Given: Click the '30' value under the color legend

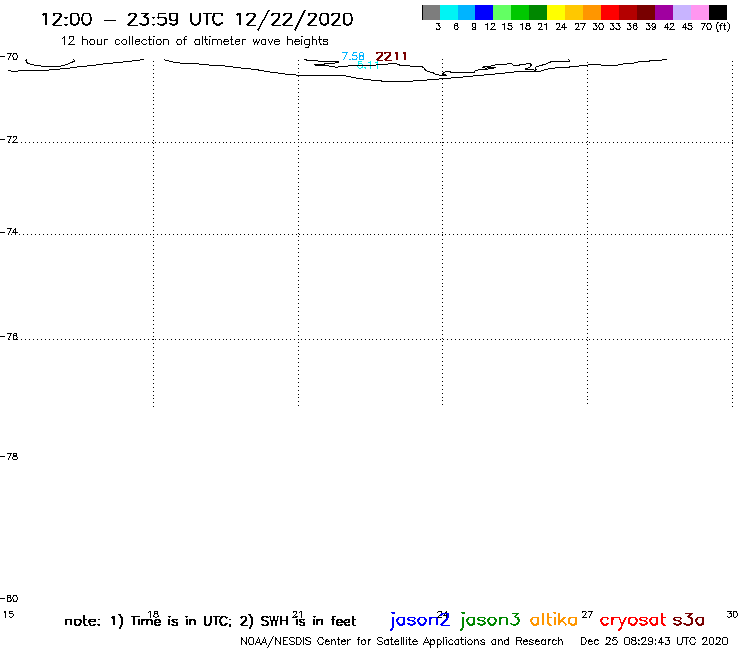Looking at the screenshot, I should click(x=598, y=27).
